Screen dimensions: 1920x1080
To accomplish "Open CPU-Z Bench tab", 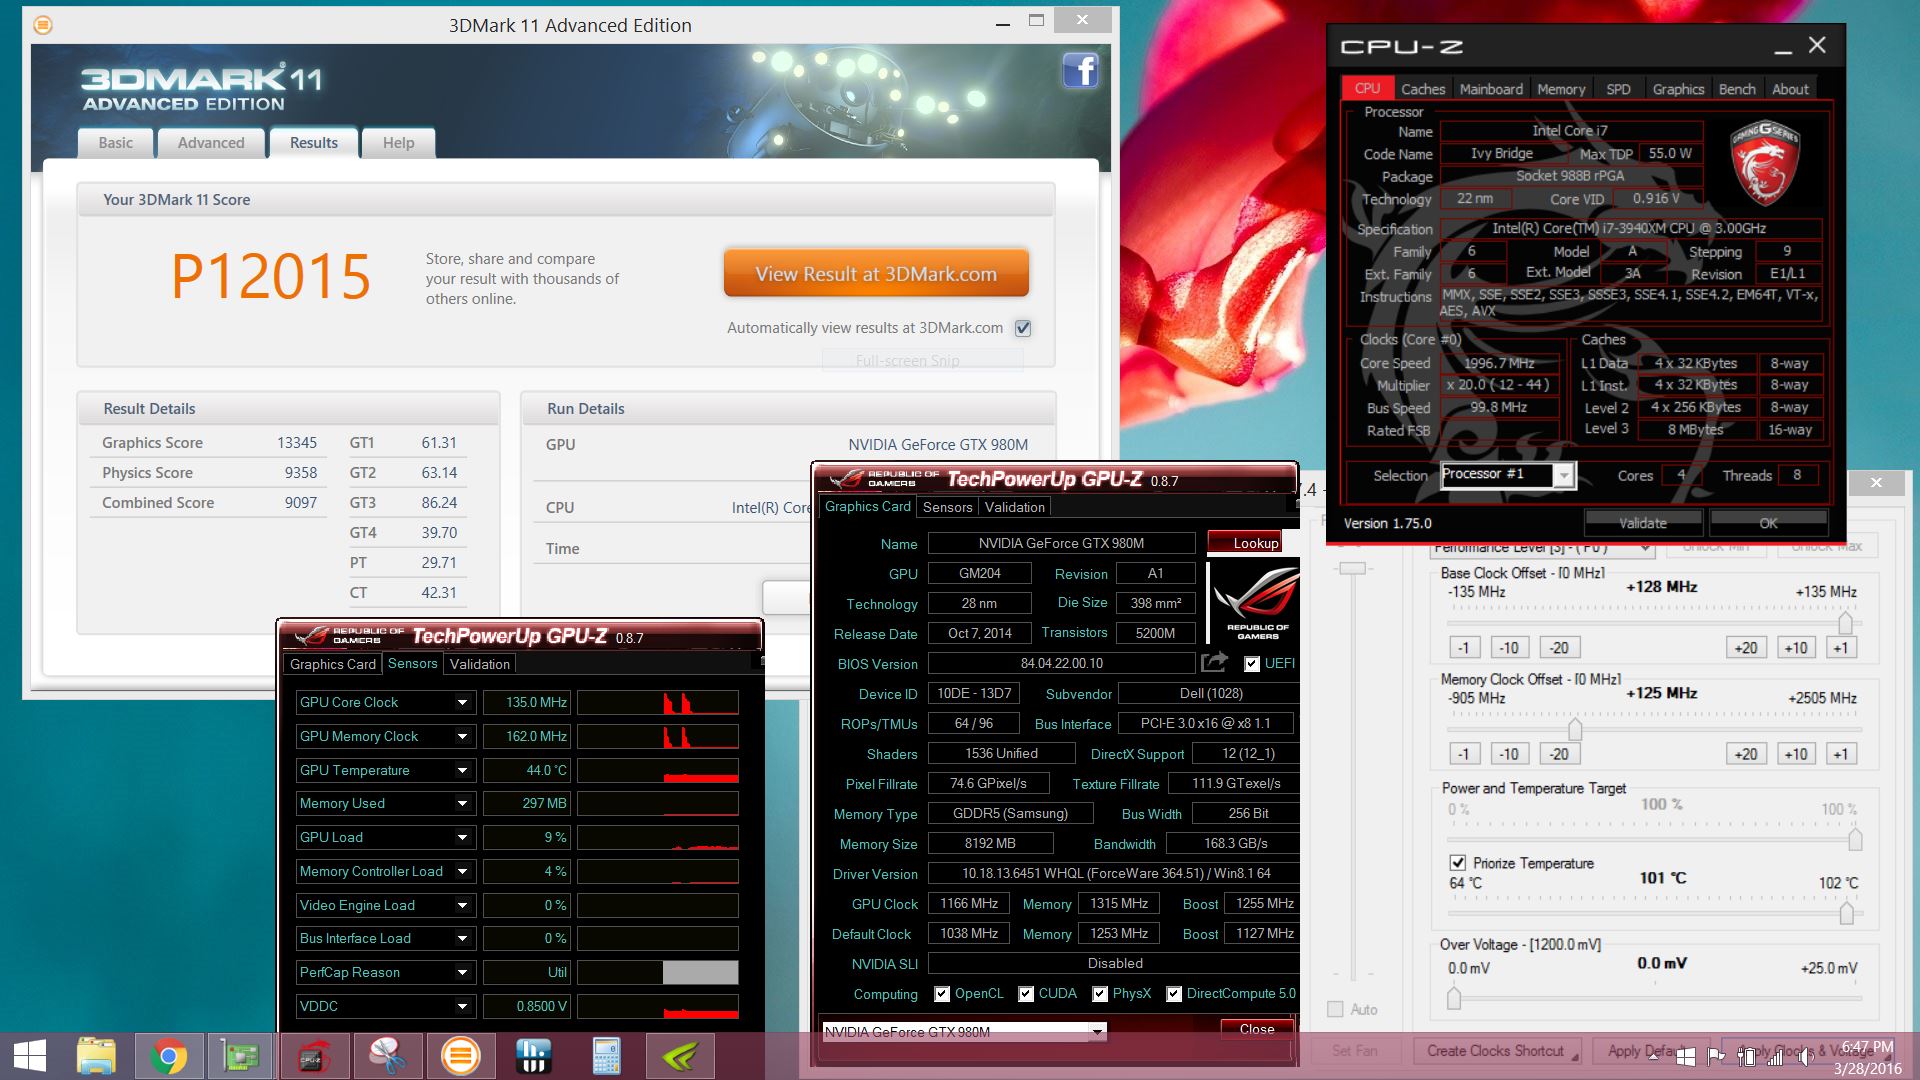I will tap(1737, 89).
